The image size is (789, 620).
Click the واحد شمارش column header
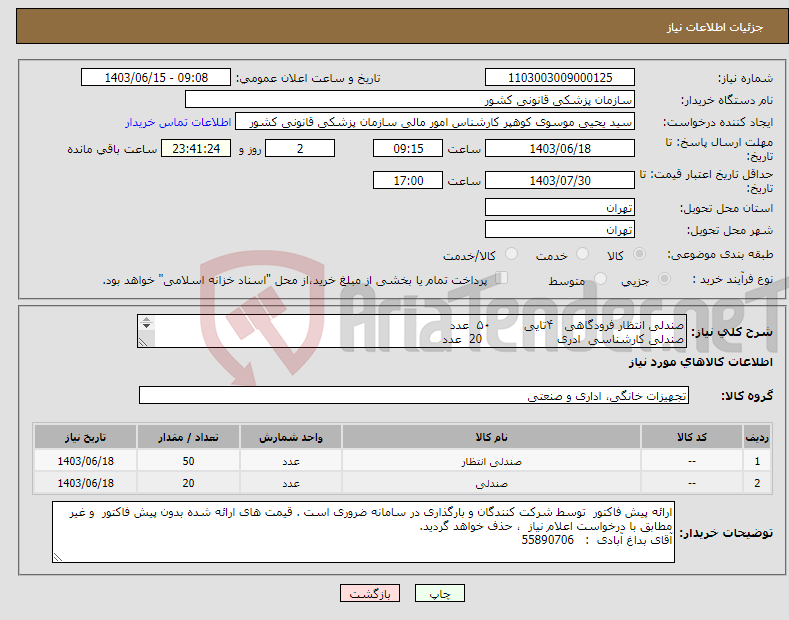291,437
